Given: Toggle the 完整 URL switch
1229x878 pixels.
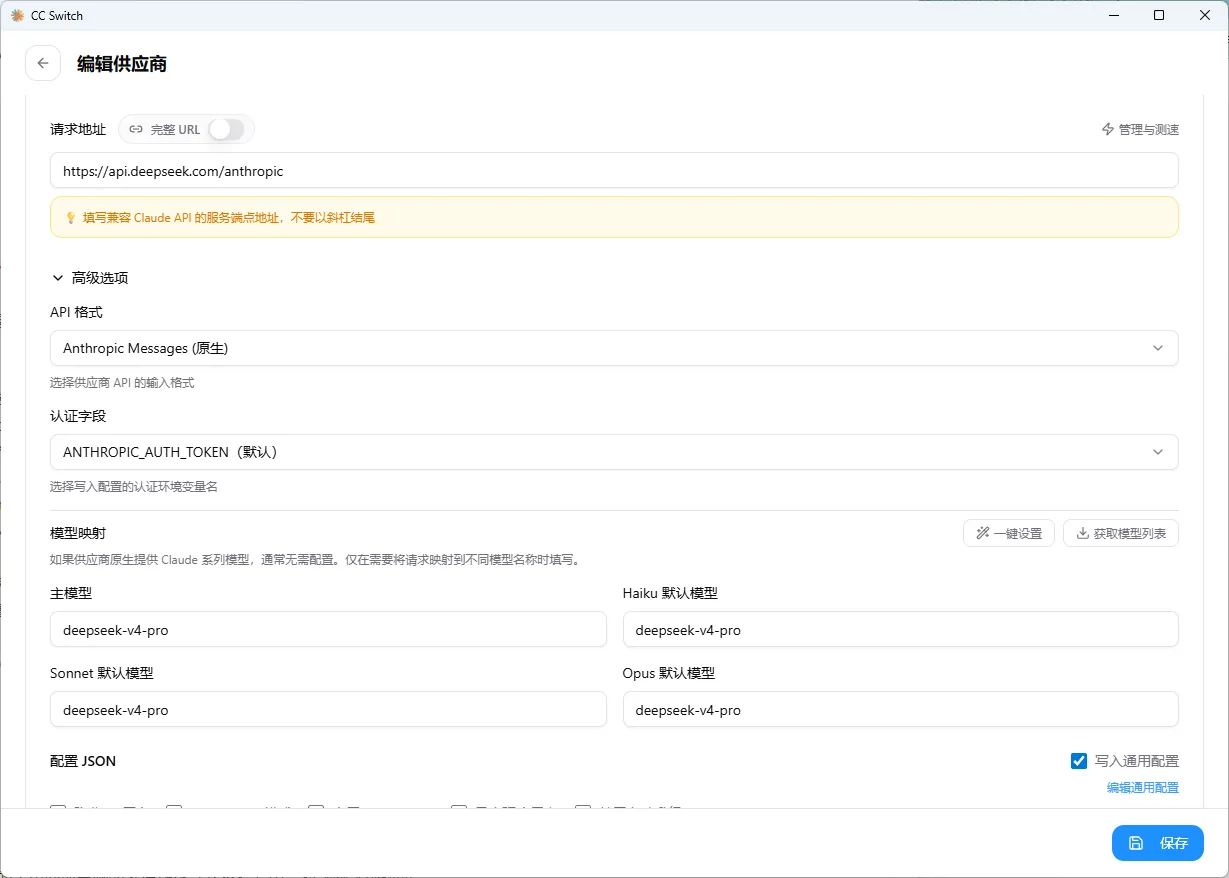Looking at the screenshot, I should (x=226, y=129).
